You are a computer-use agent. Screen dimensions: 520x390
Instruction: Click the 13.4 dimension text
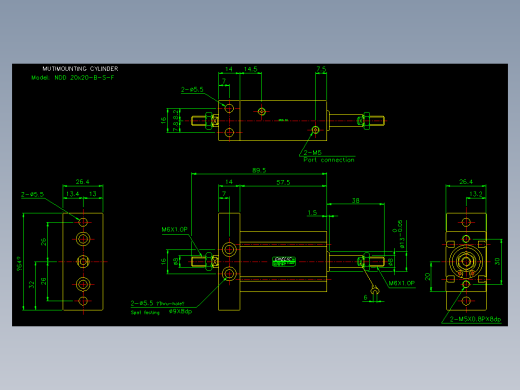pyautogui.click(x=72, y=194)
